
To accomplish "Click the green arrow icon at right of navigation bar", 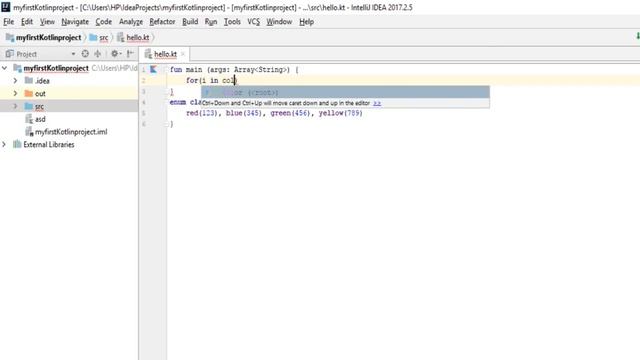I will [638, 37].
